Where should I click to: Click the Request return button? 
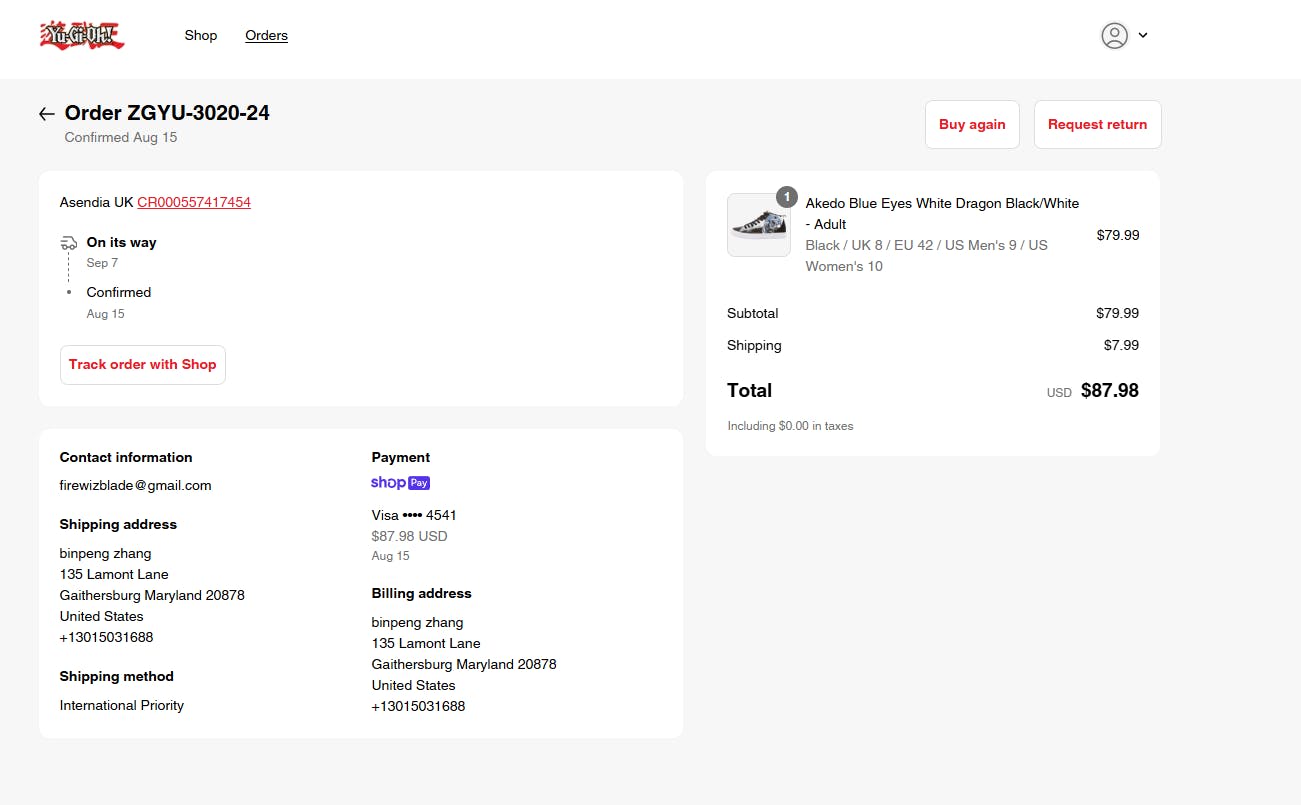tap(1097, 124)
